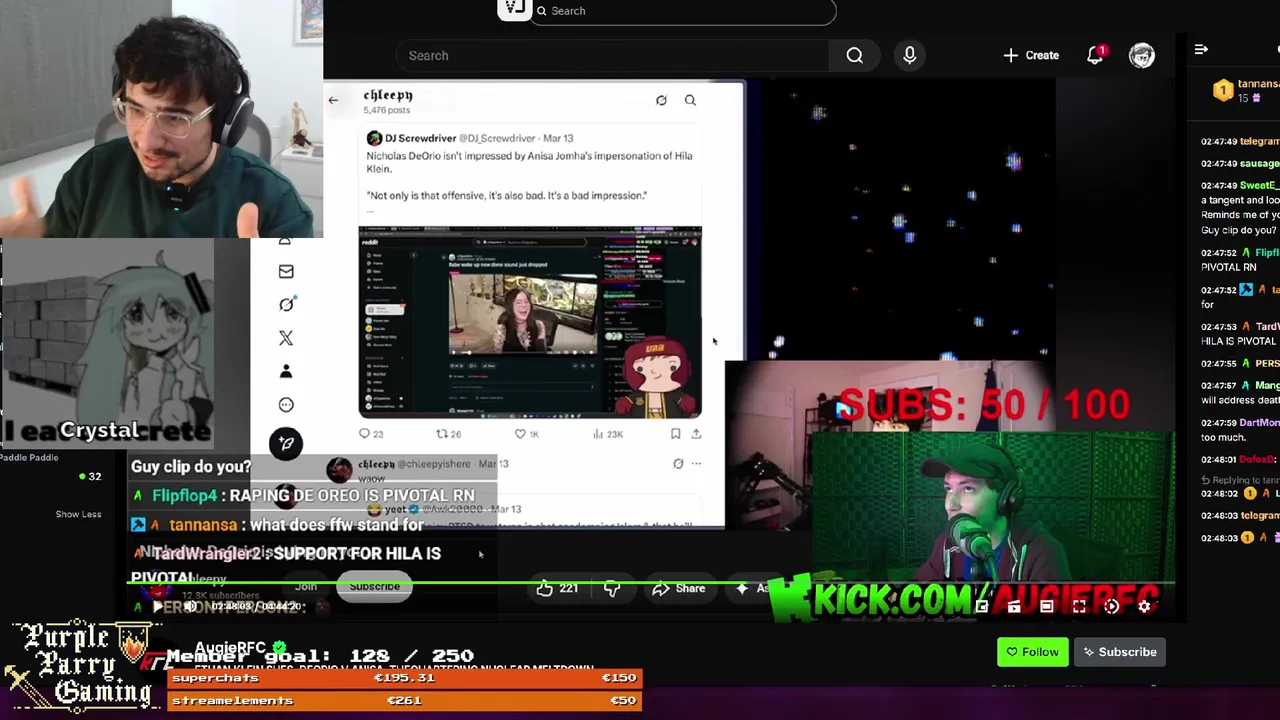This screenshot has width=1280, height=720.
Task: Bookmark the DJ Screwdriver tweet
Action: click(675, 434)
